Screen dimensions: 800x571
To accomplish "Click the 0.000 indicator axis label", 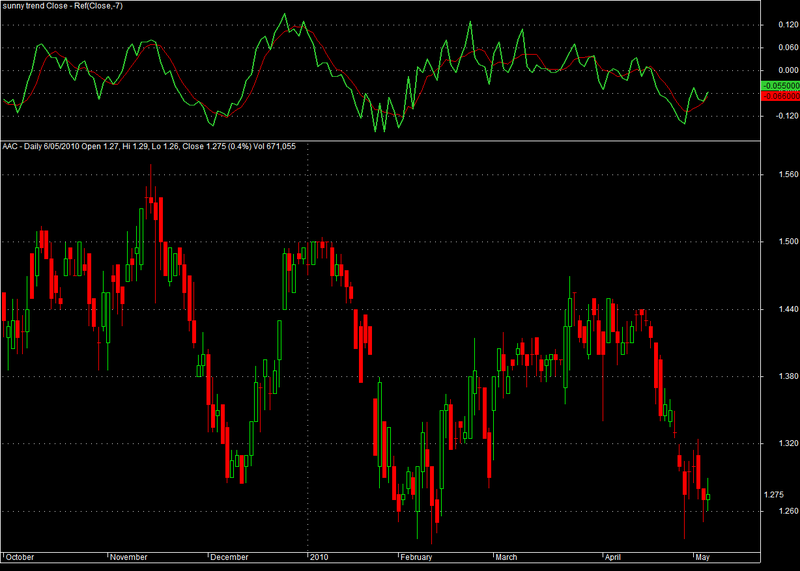I will point(788,70).
